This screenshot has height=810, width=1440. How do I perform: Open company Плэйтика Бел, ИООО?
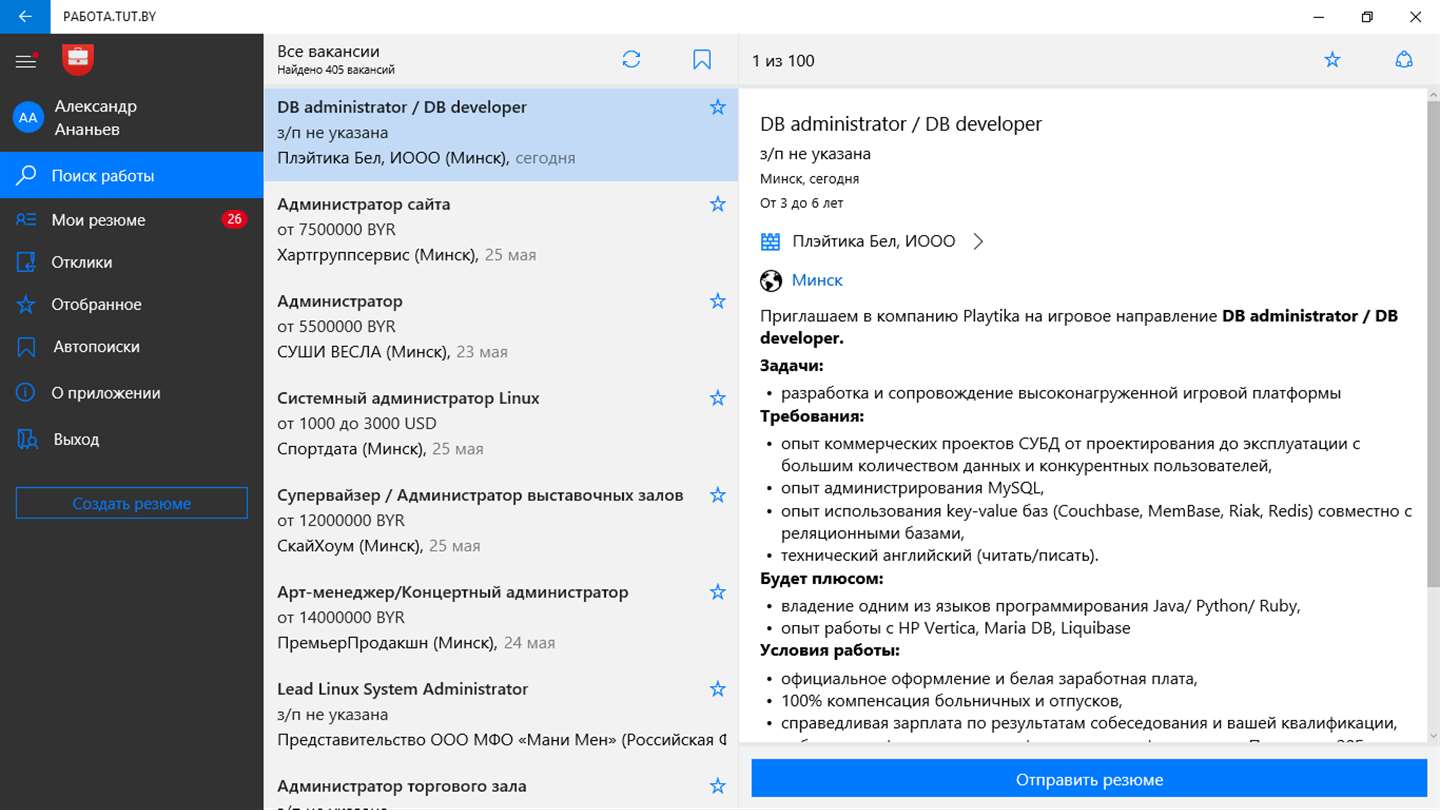click(873, 241)
